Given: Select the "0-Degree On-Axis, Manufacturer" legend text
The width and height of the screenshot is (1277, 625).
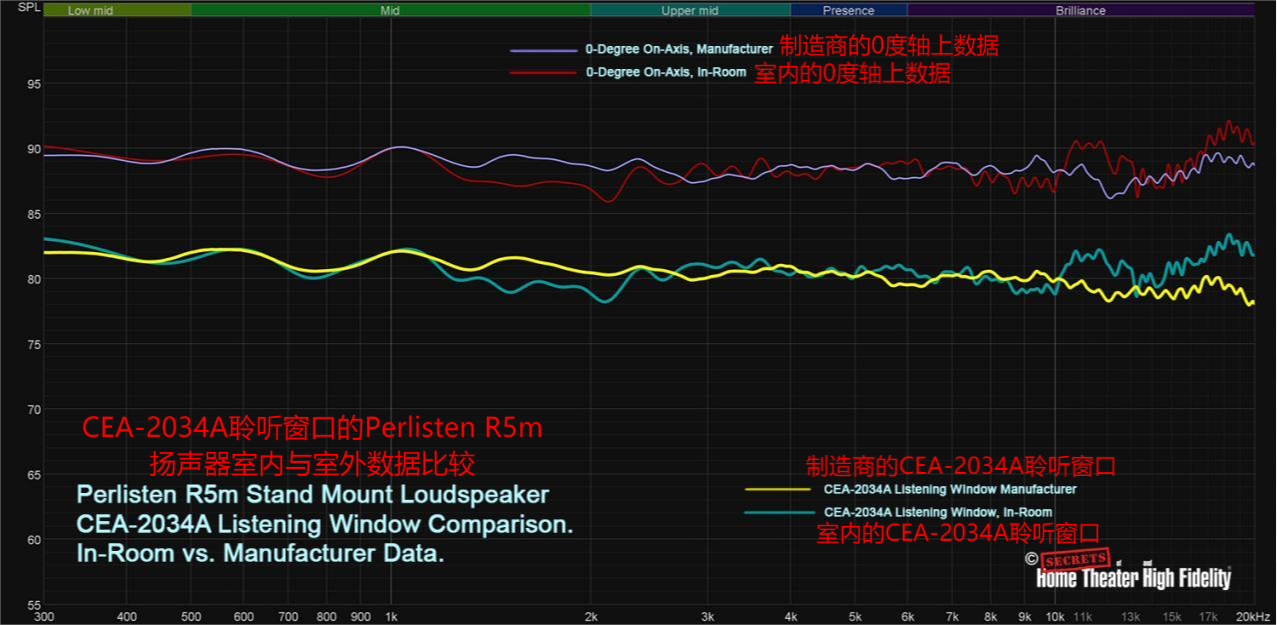Looking at the screenshot, I should pos(678,49).
